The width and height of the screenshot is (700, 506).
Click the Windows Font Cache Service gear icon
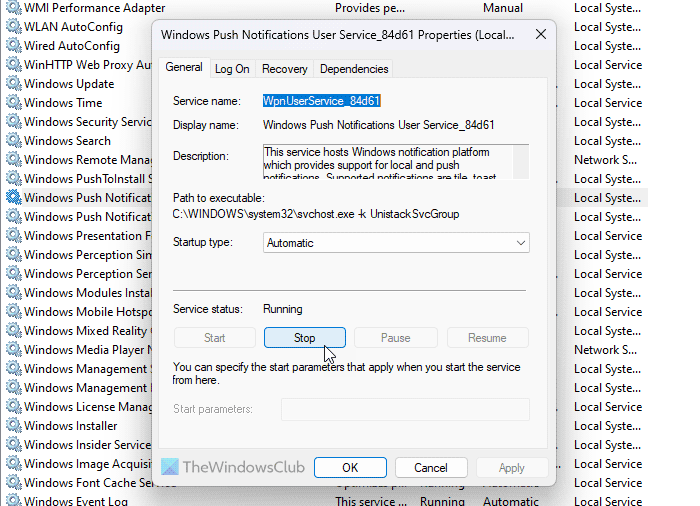(x=14, y=483)
